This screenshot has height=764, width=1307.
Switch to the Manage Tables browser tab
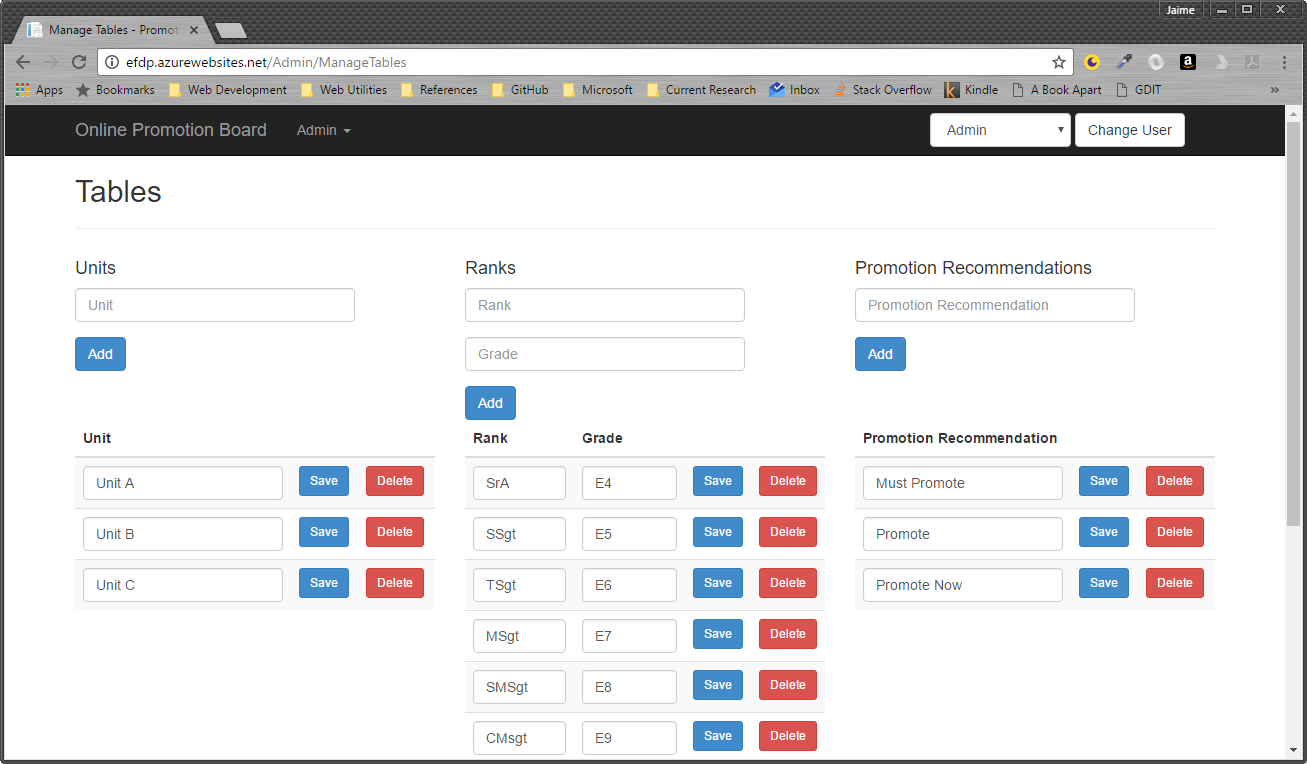pos(112,30)
